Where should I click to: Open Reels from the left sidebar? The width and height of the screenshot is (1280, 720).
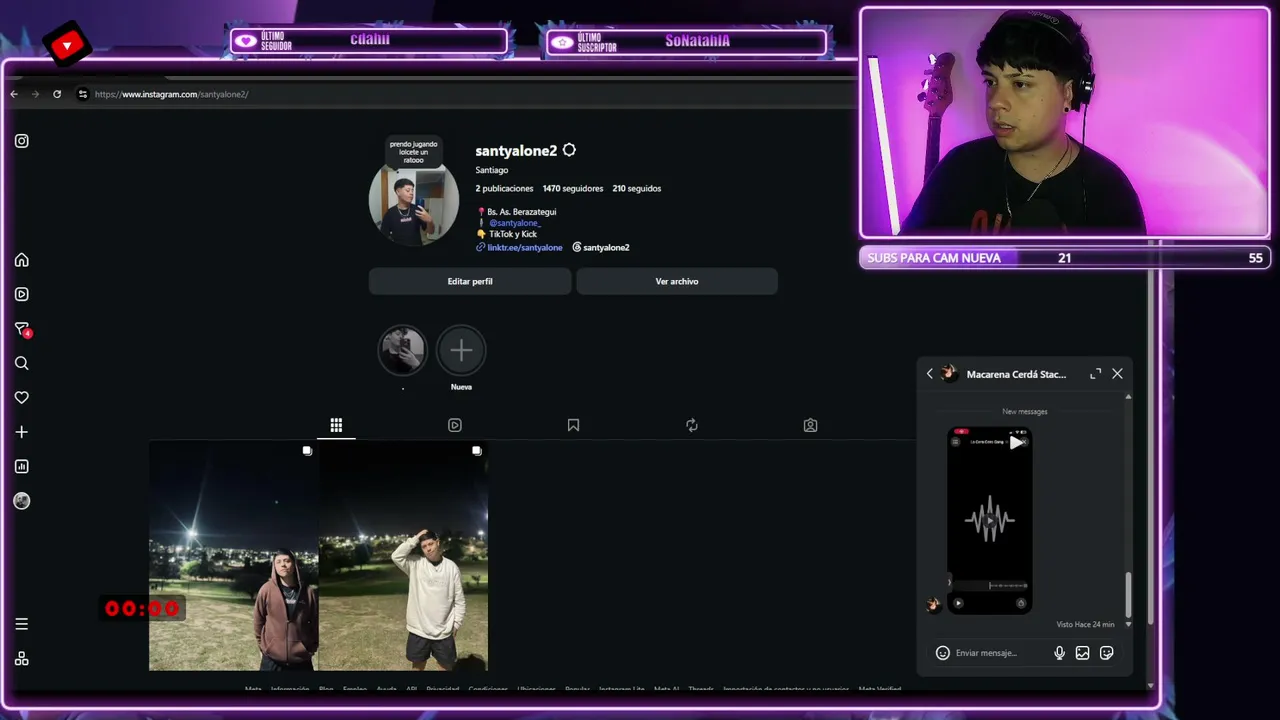(21, 294)
